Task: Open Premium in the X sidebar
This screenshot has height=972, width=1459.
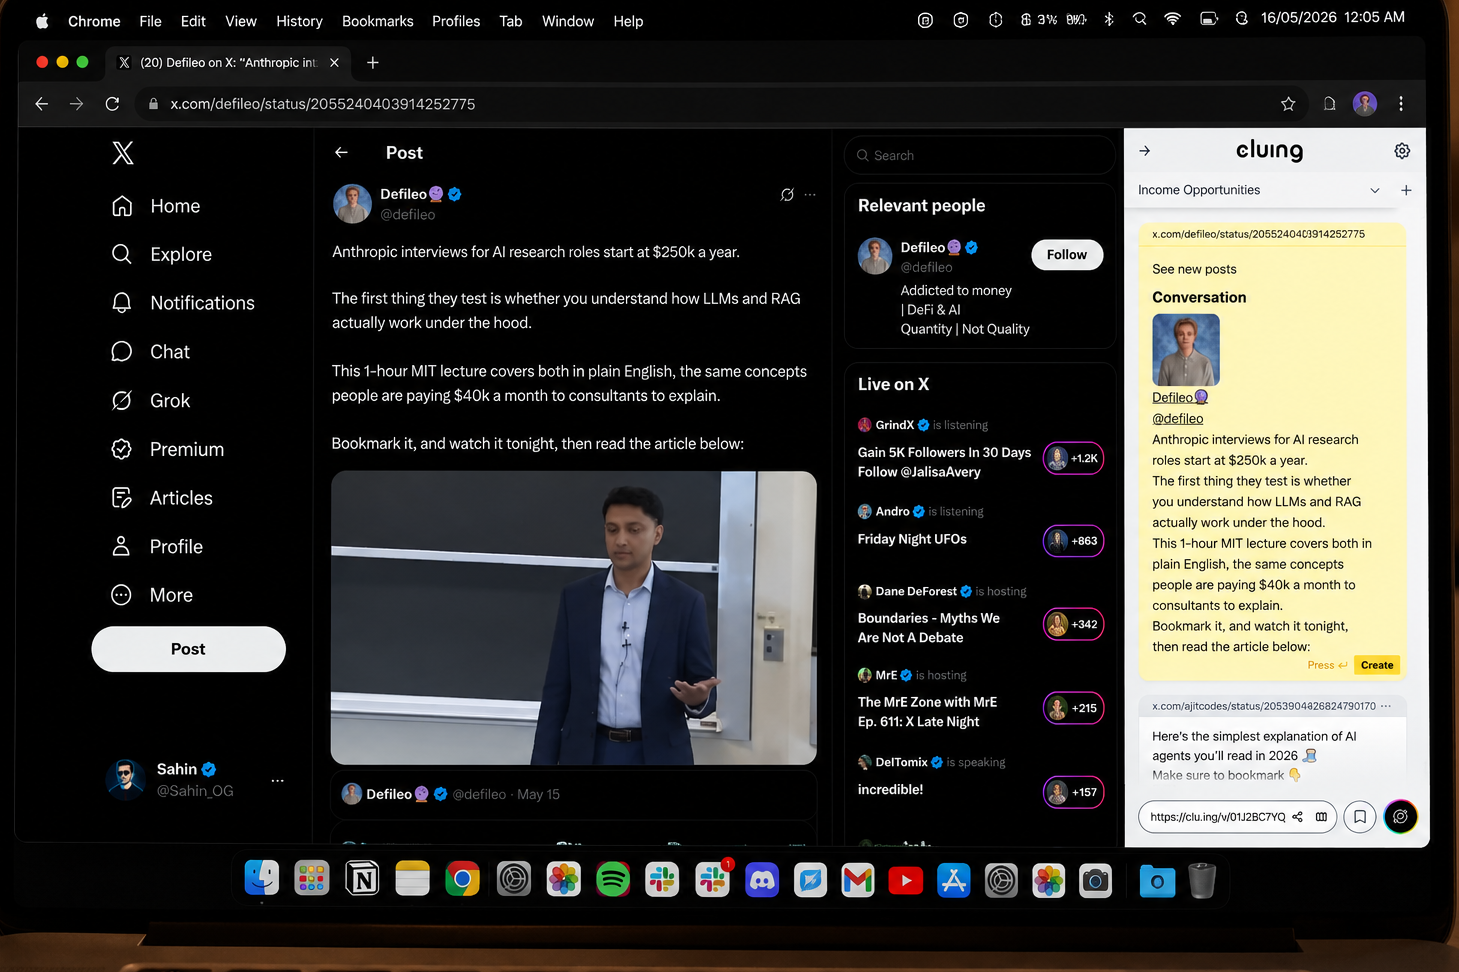Action: [x=167, y=450]
